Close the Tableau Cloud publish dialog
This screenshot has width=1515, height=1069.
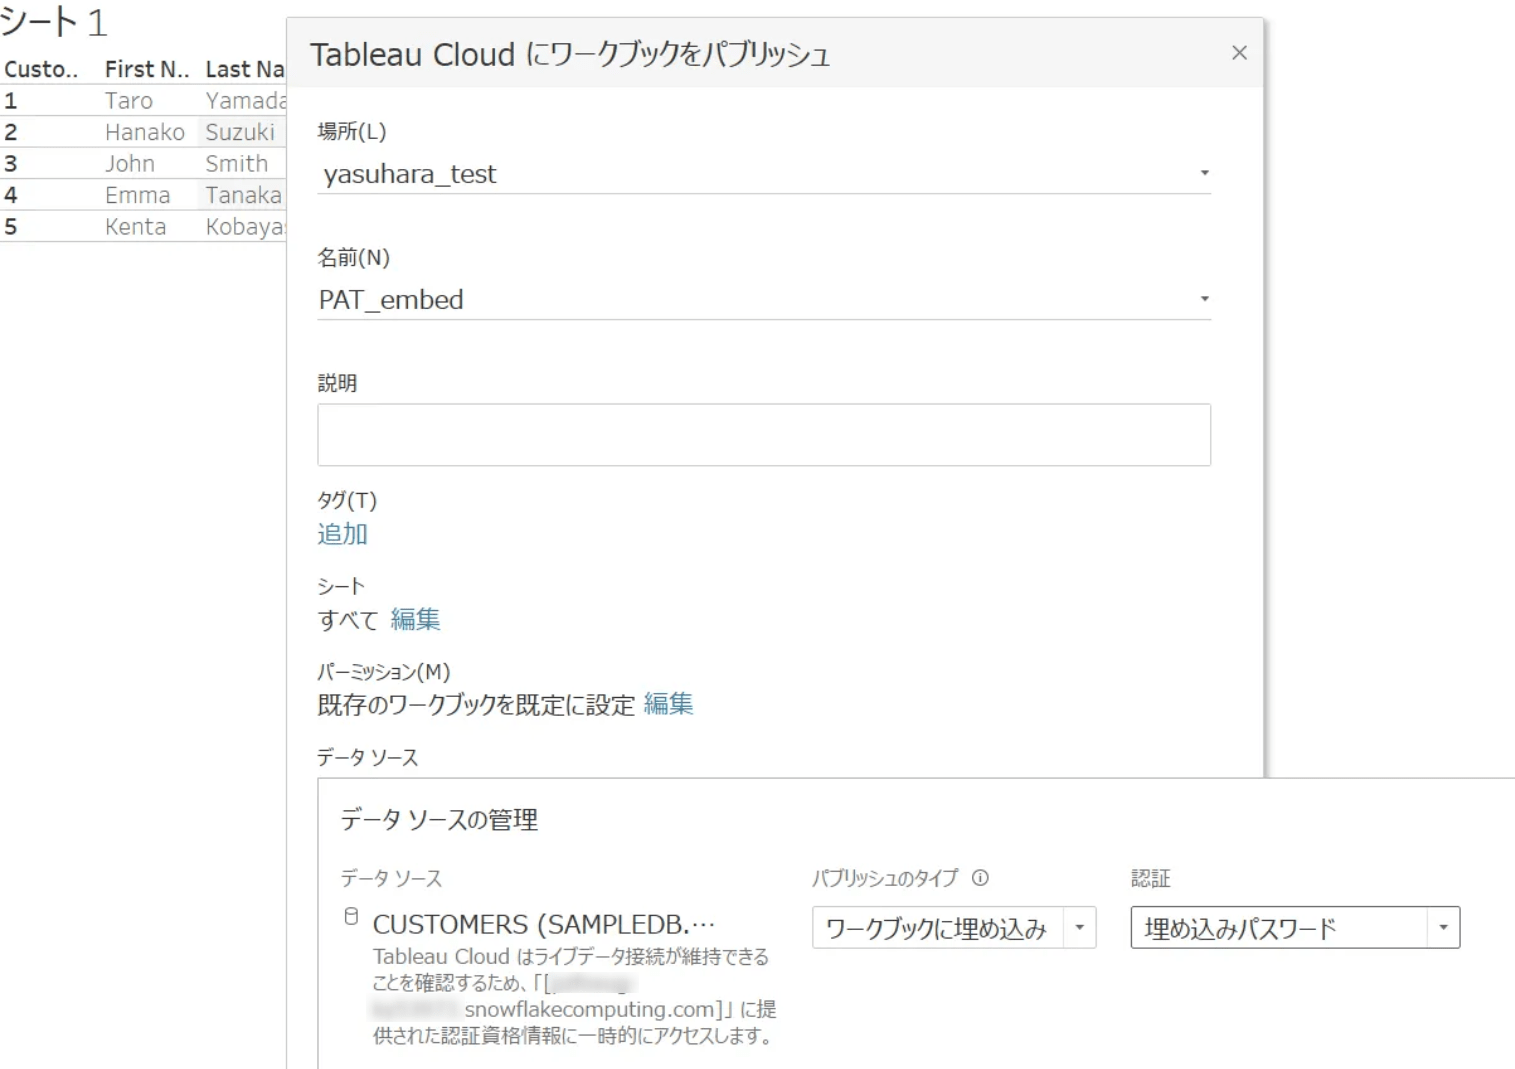[x=1239, y=53]
